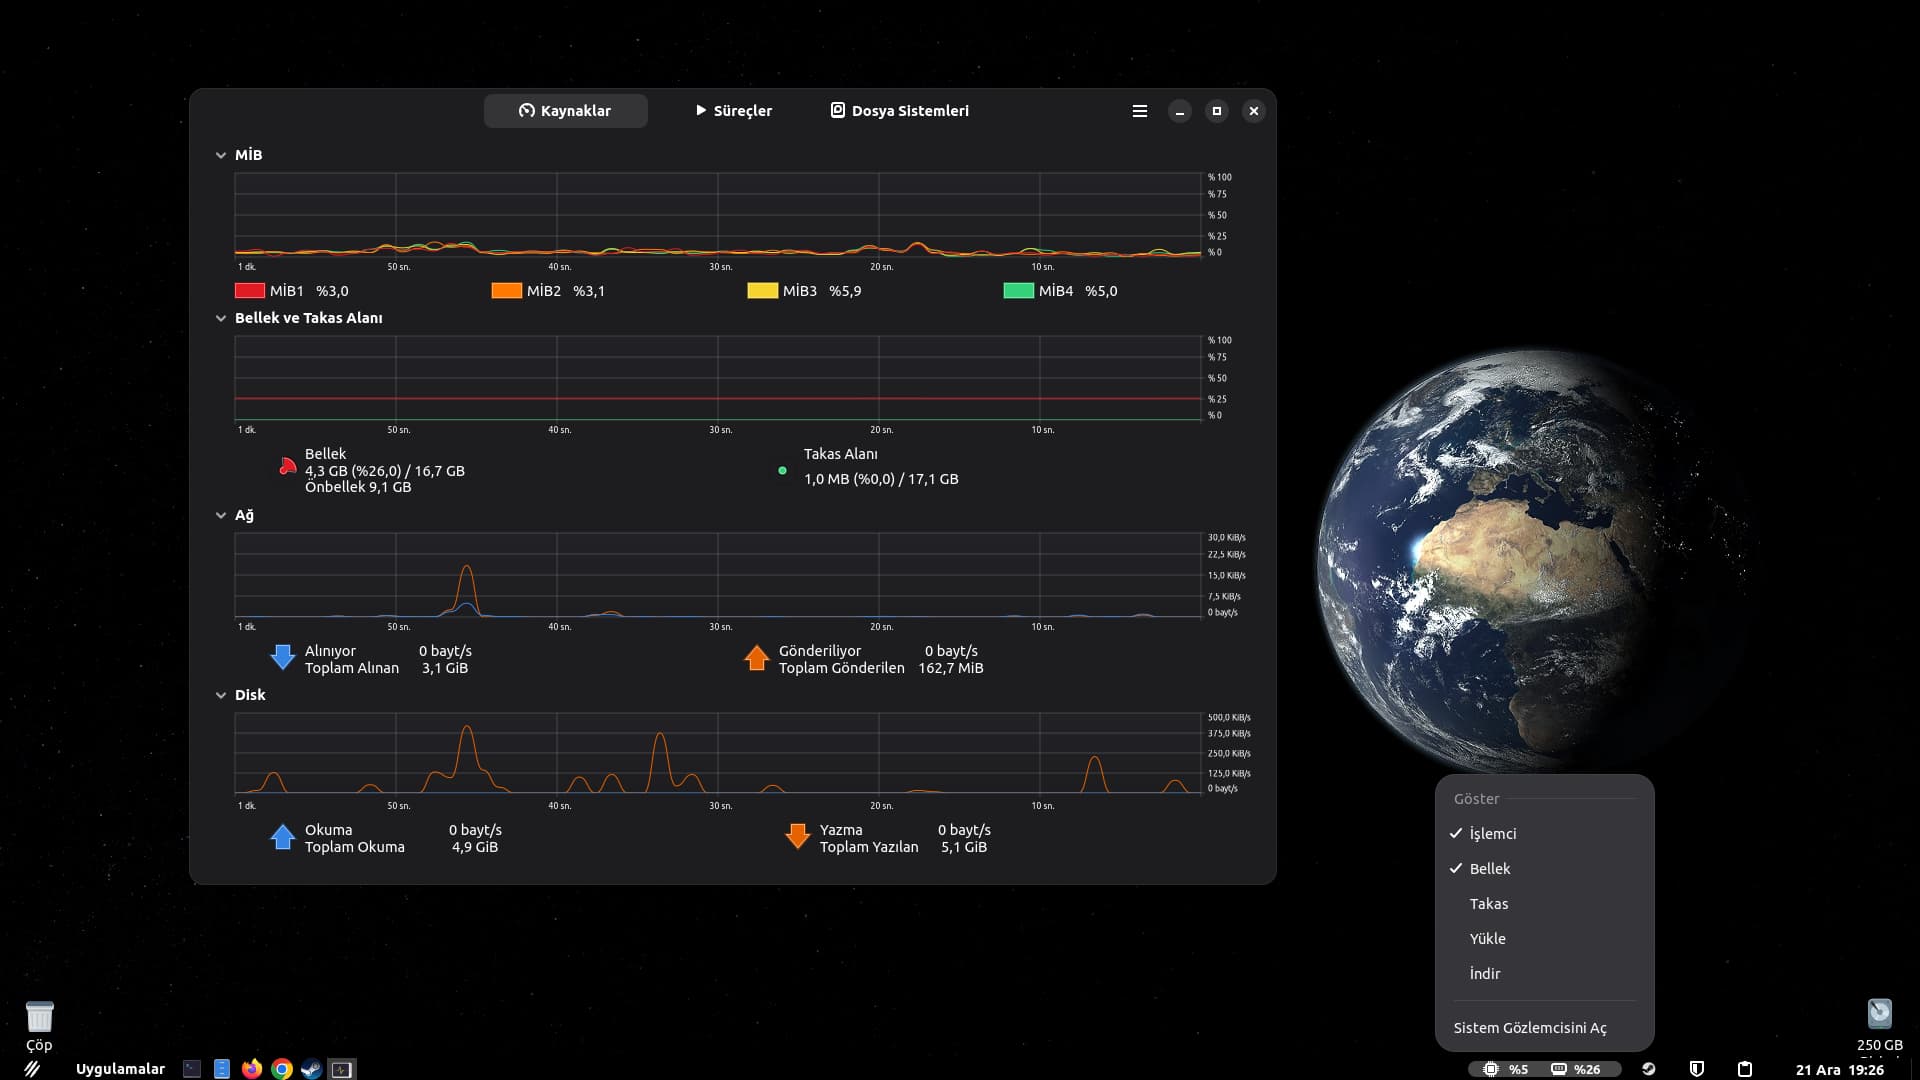This screenshot has width=1920, height=1080.
Task: Open Steam from the taskbar
Action: (x=311, y=1069)
